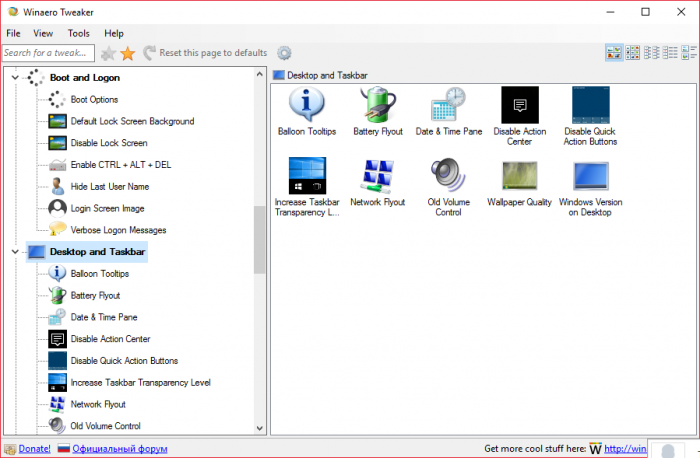Collapse the Desktop and Taskbar tree node
This screenshot has height=458, width=700.
15,252
